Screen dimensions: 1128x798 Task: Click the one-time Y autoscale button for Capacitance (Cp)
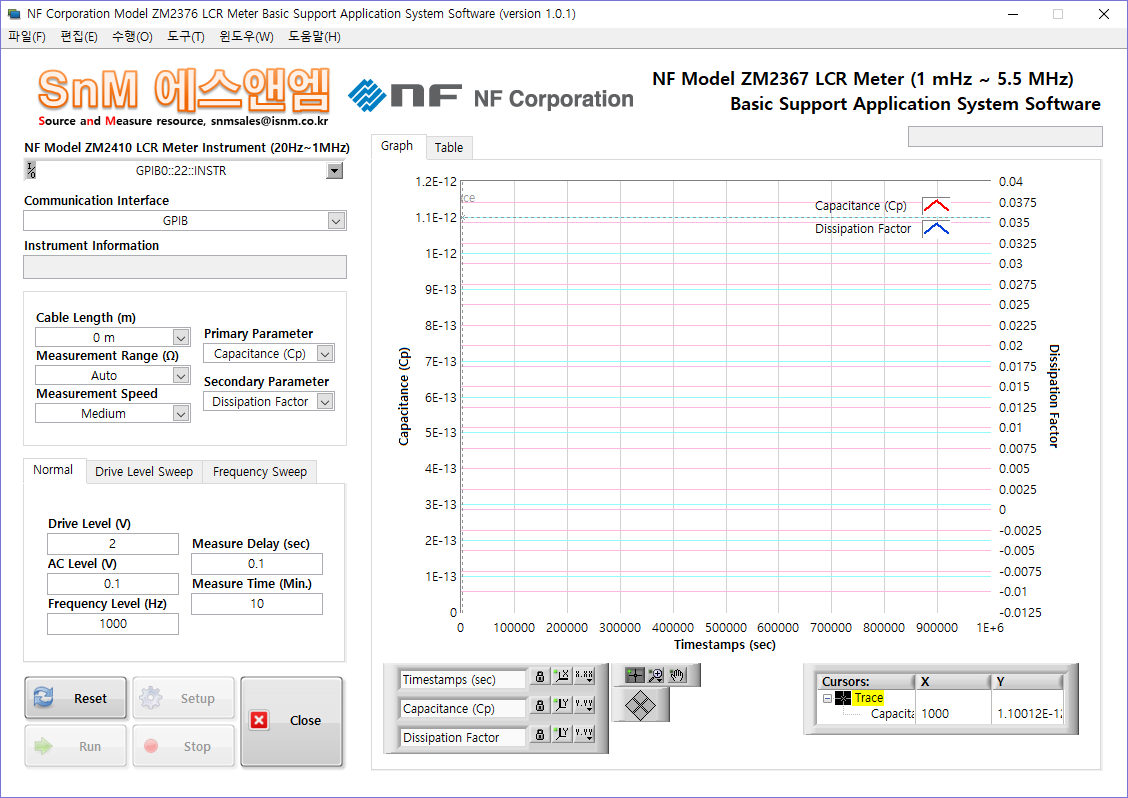[x=561, y=705]
